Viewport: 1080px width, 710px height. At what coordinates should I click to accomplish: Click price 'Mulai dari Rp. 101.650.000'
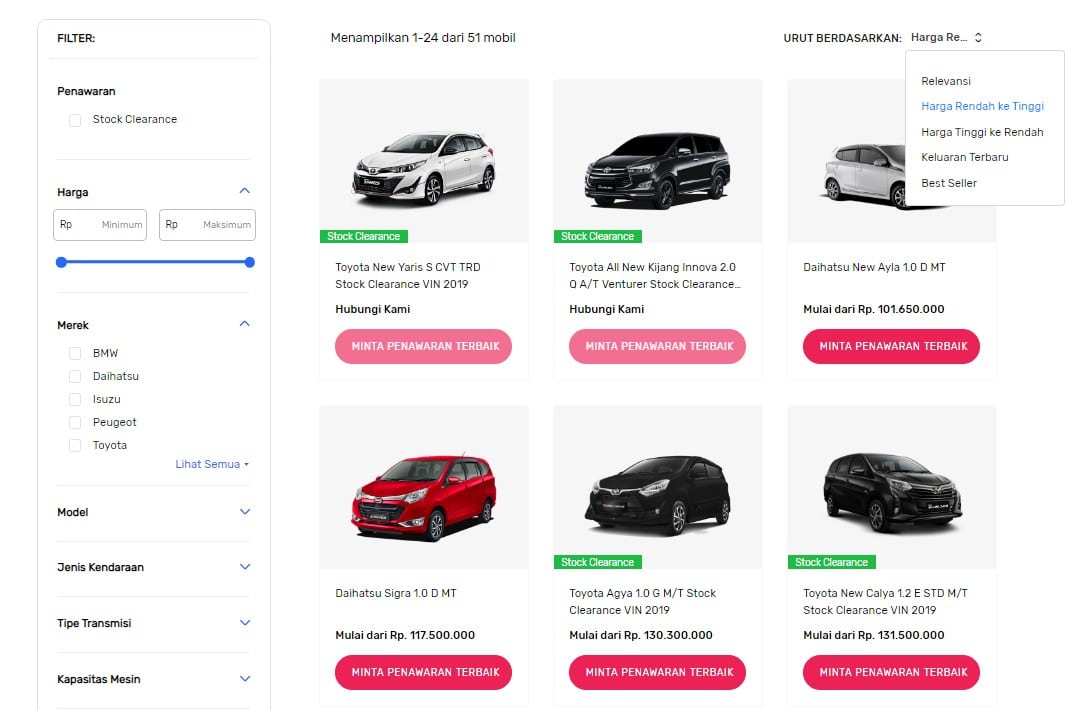(873, 309)
